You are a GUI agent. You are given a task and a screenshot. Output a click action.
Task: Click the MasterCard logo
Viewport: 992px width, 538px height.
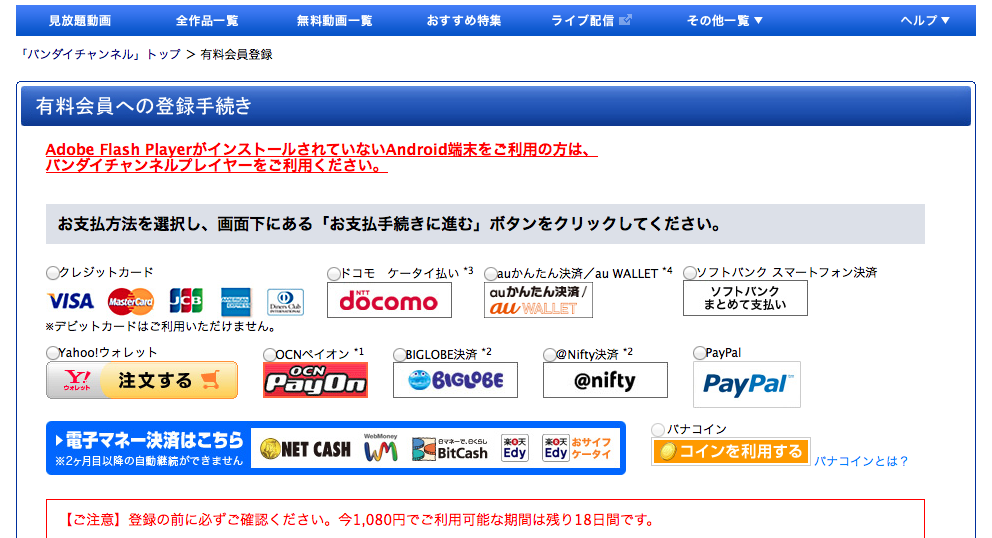click(131, 302)
